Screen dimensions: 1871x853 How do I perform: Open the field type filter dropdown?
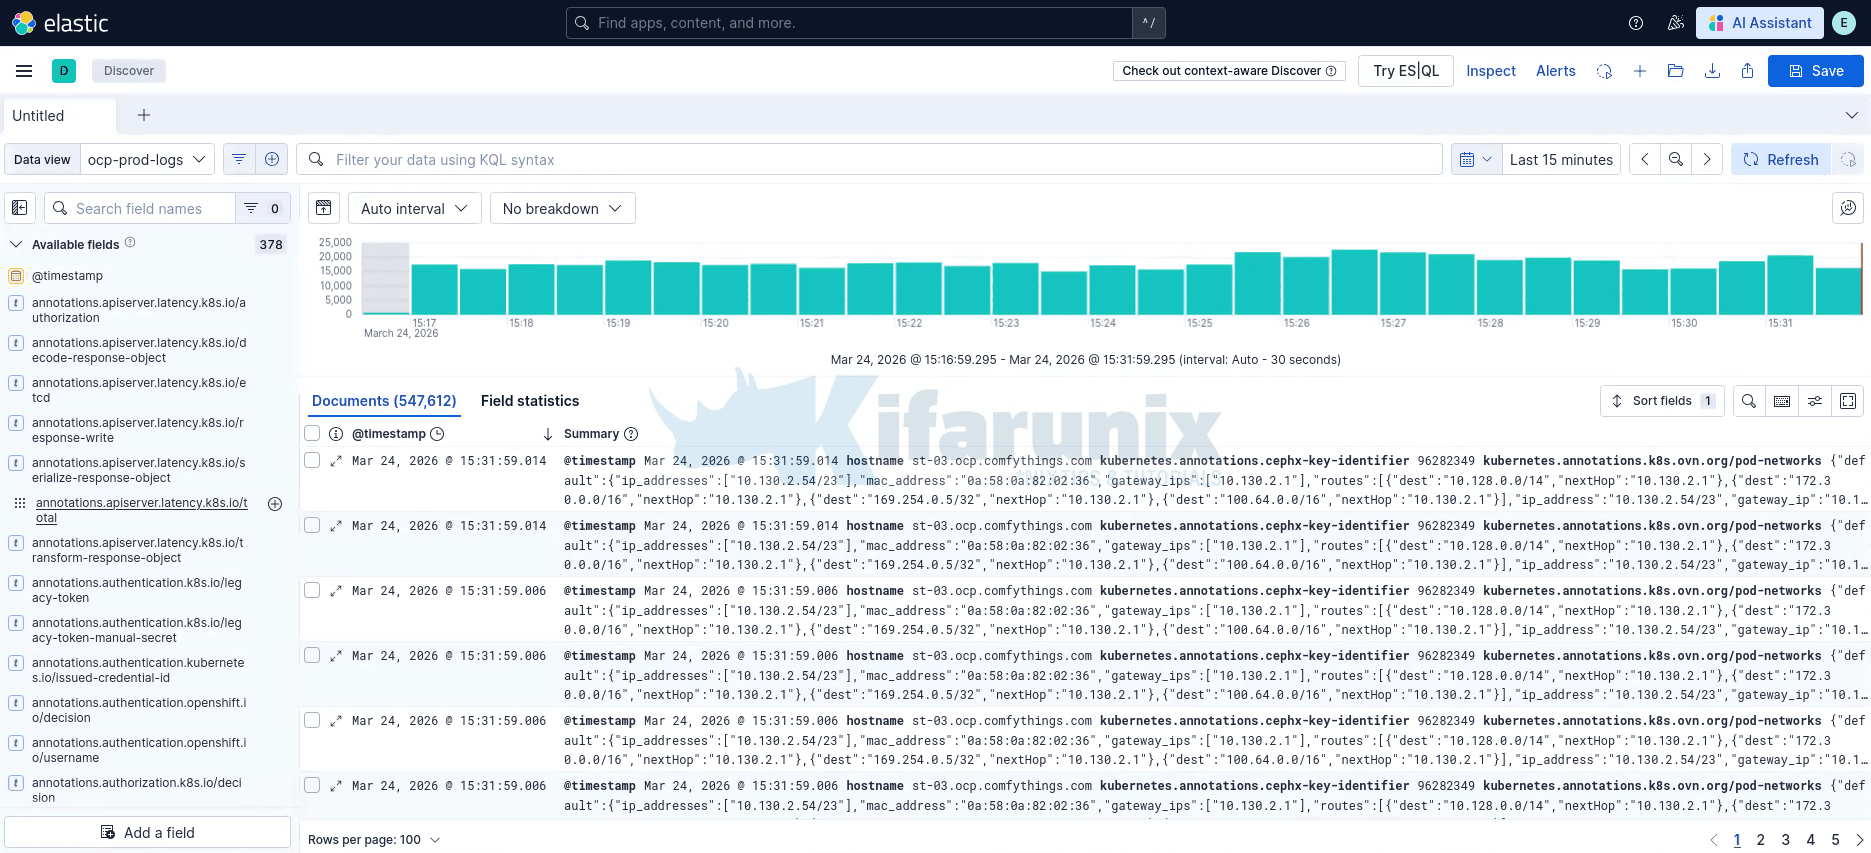263,208
